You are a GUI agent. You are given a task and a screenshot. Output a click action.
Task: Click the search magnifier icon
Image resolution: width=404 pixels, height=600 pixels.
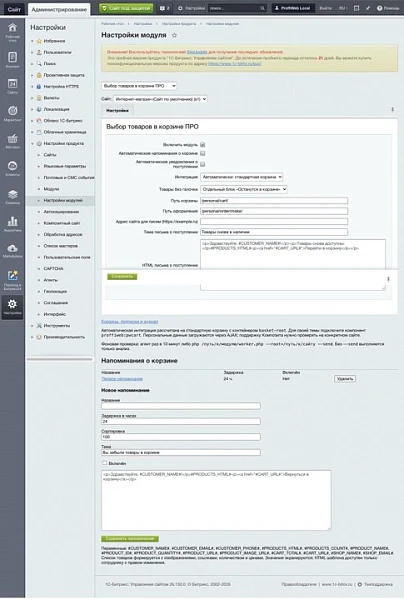[262, 8]
